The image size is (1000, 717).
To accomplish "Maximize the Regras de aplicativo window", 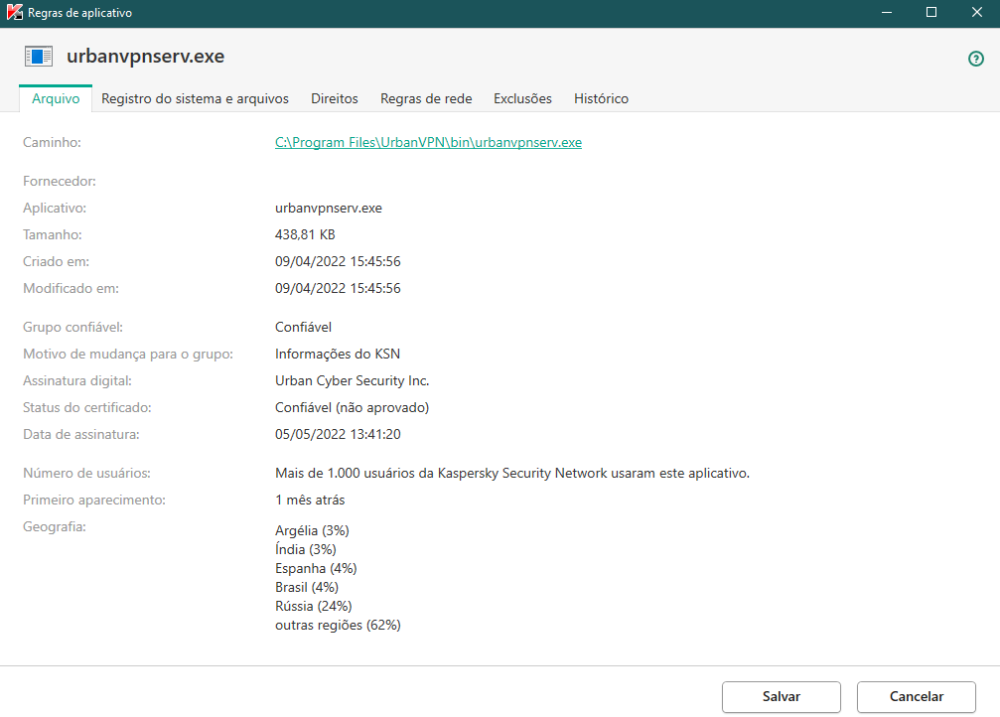I will point(931,13).
